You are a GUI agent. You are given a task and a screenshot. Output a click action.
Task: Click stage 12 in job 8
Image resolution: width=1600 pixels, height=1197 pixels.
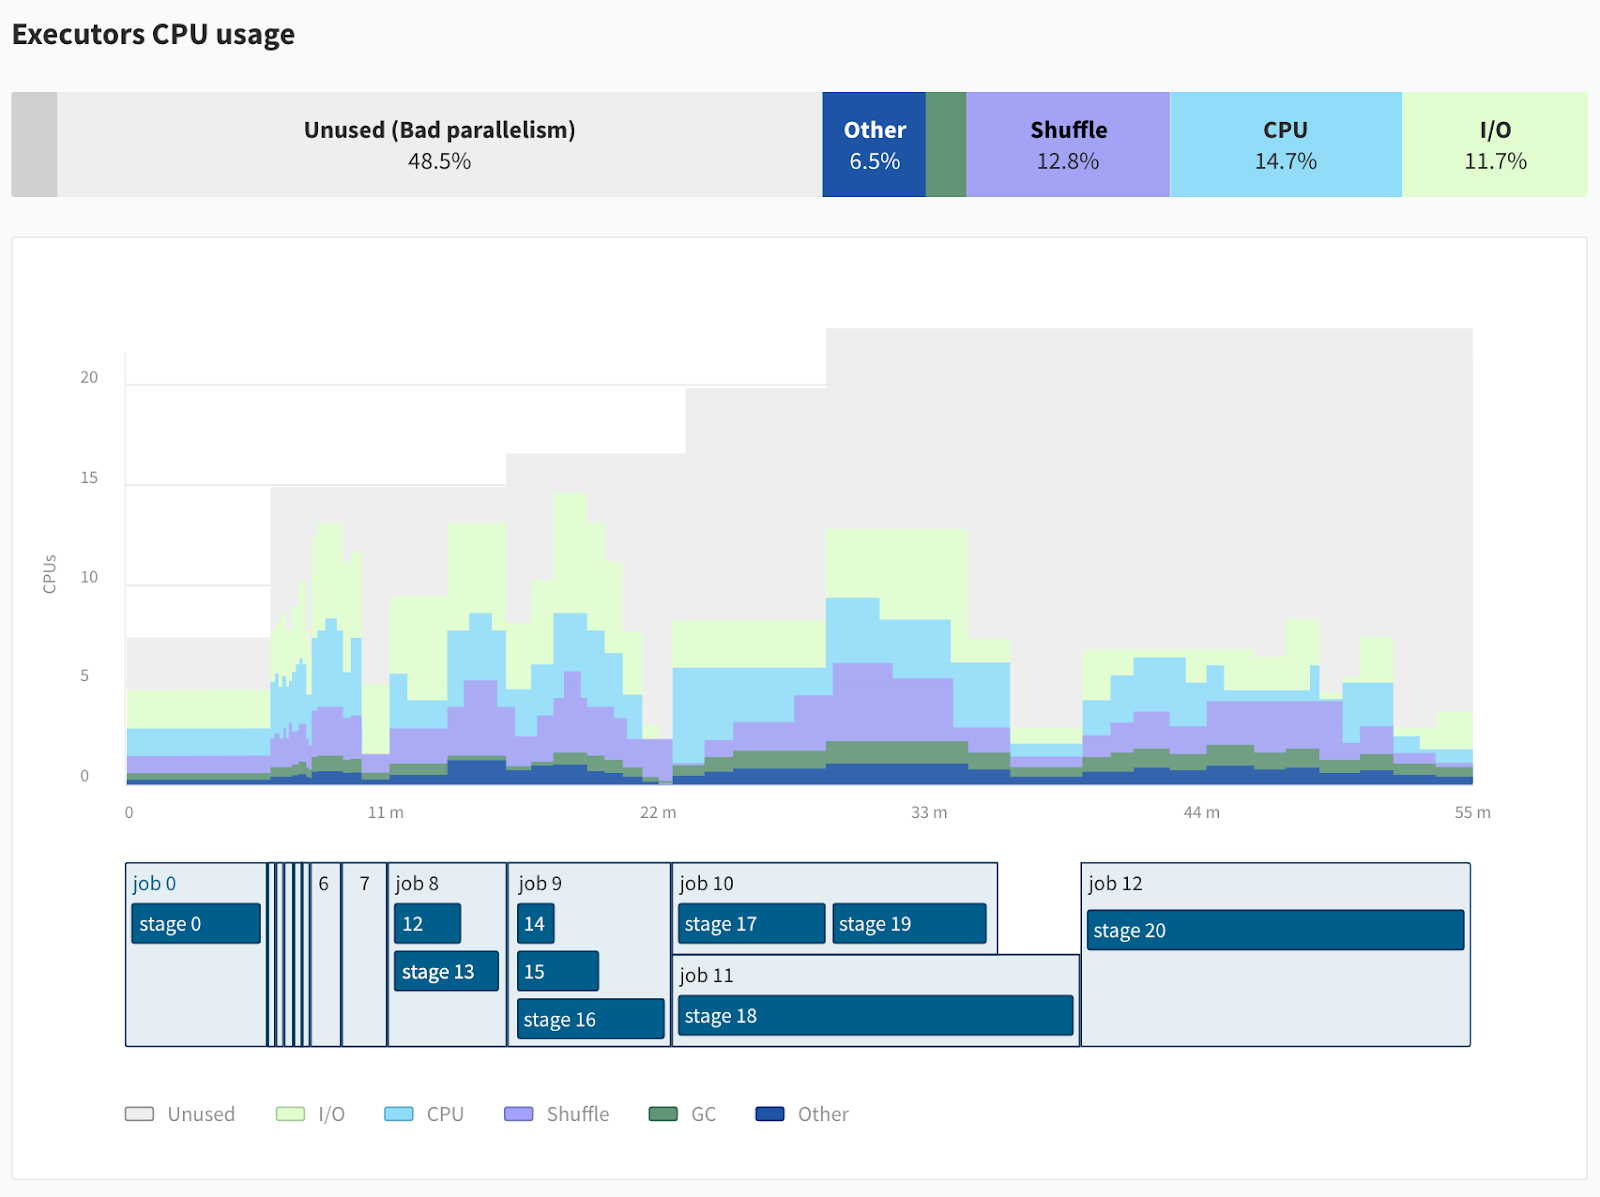(x=427, y=924)
